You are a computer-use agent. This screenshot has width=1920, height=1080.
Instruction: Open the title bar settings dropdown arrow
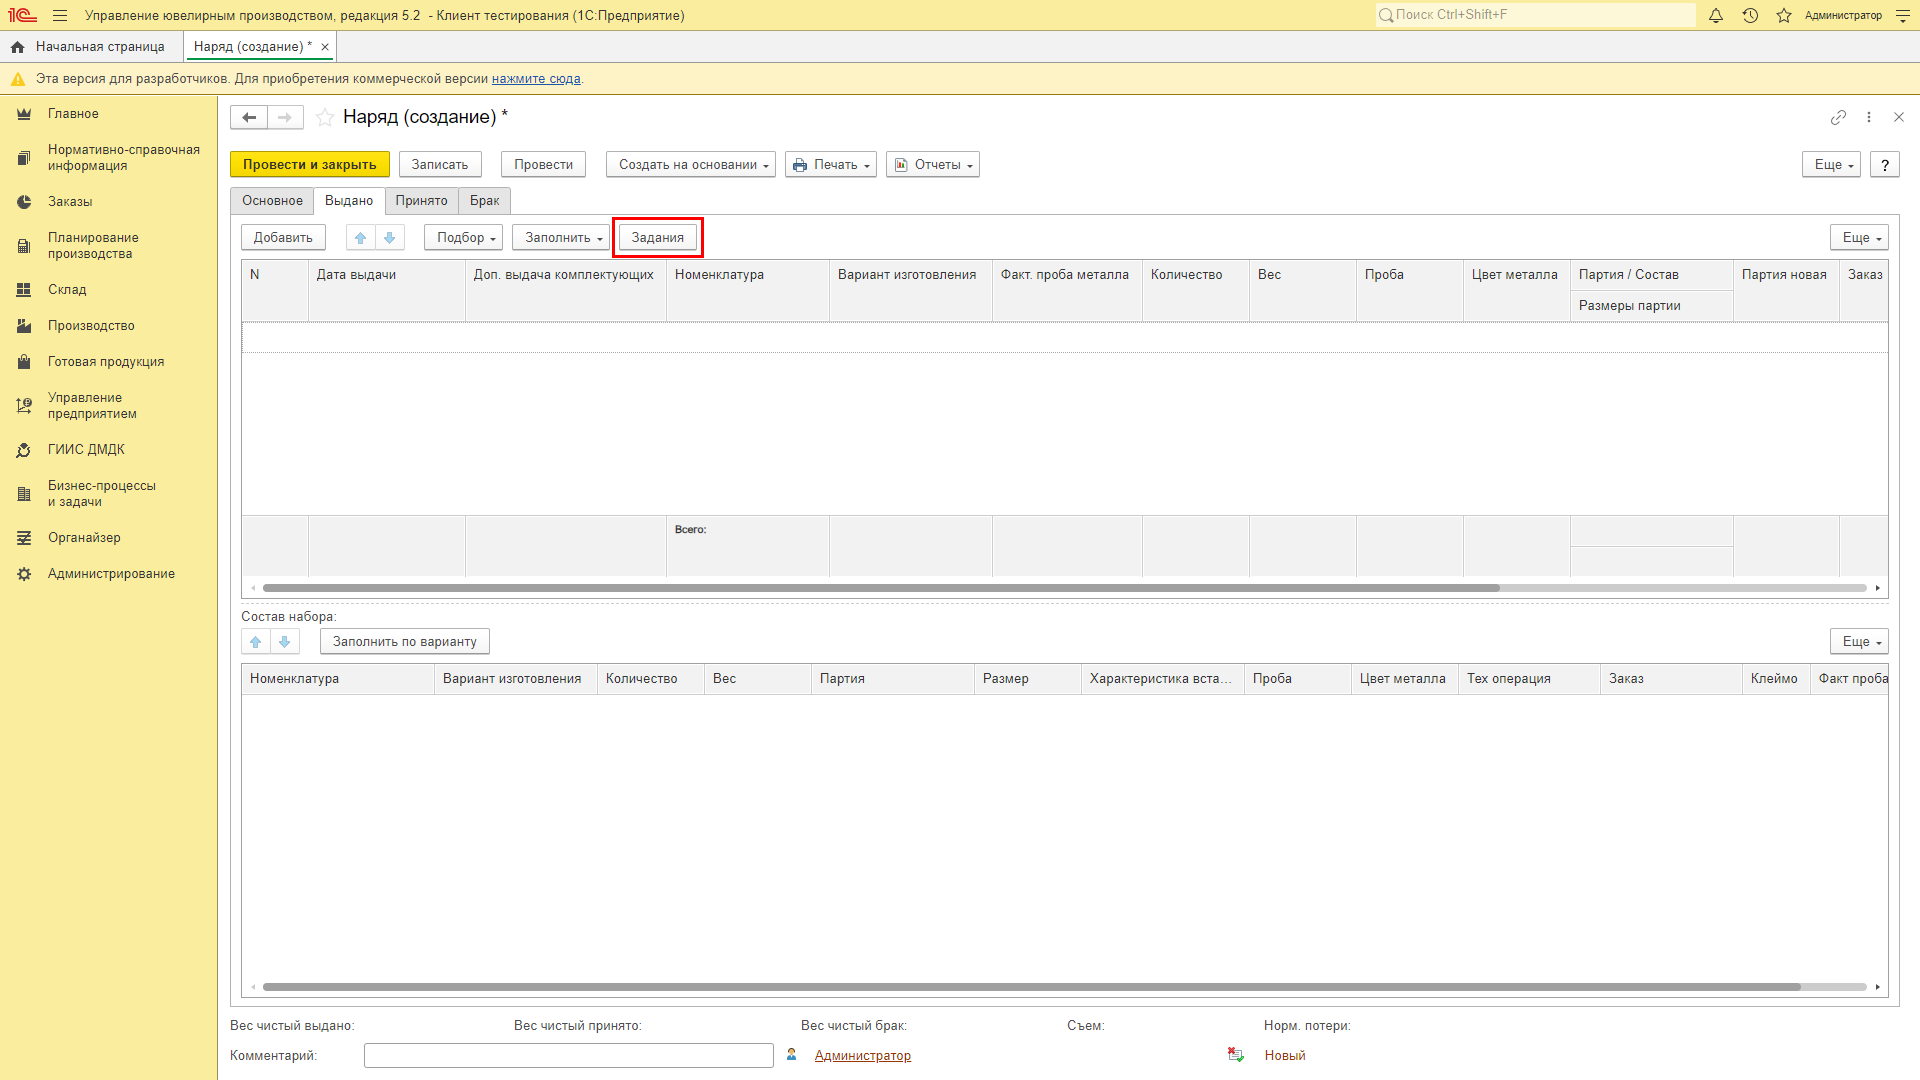click(x=1903, y=15)
